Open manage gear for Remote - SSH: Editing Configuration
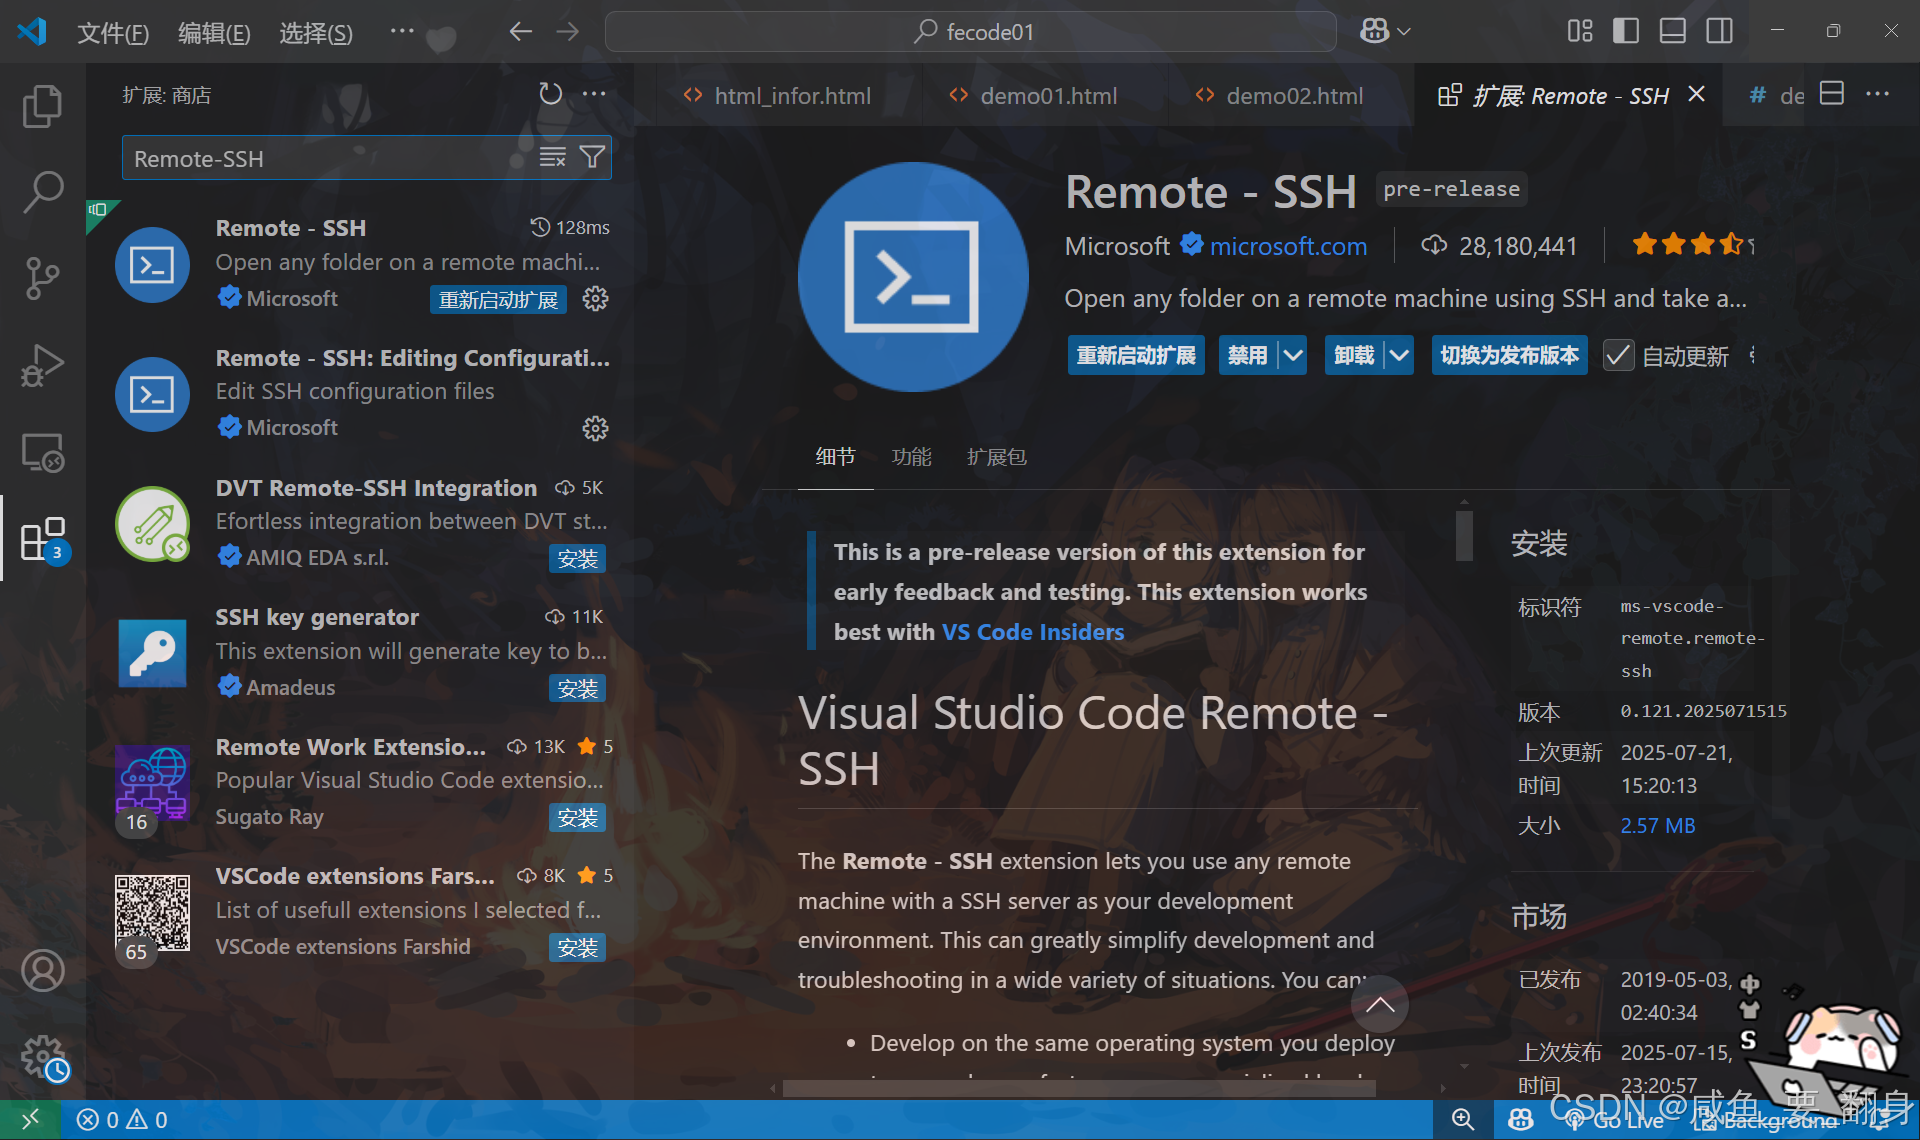Viewport: 1920px width, 1140px height. (595, 429)
